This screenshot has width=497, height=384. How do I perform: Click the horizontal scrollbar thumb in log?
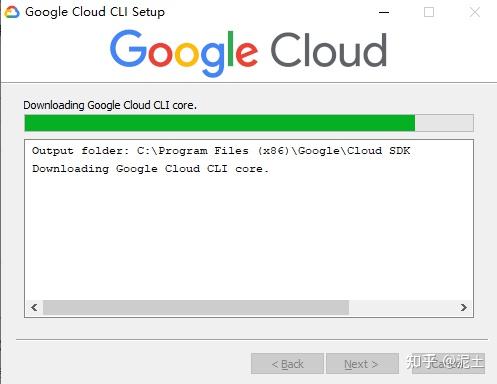coord(196,307)
